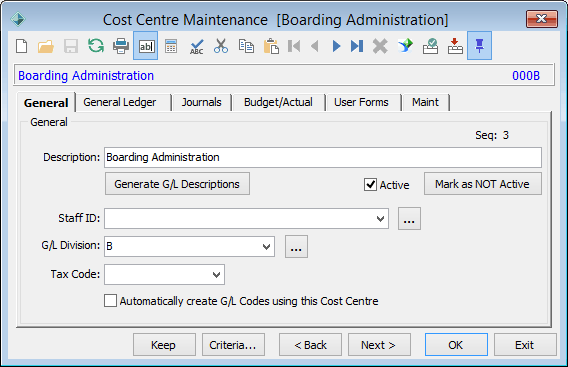Close the Cost Centre Maintenance window
This screenshot has width=568, height=367.
(542, 19)
